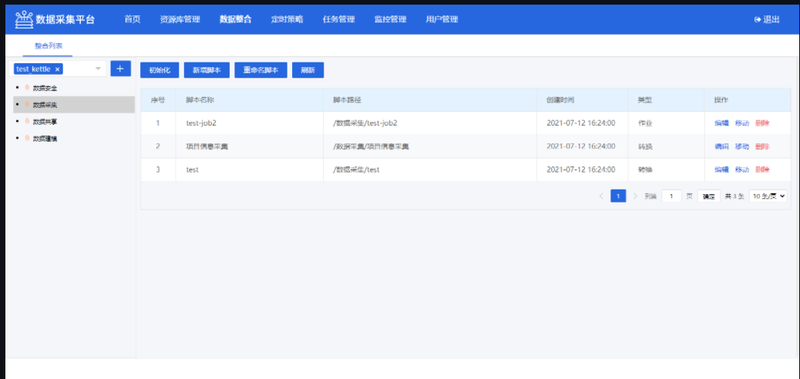
Task: Click the 重命名脚本 button
Action: 261,70
